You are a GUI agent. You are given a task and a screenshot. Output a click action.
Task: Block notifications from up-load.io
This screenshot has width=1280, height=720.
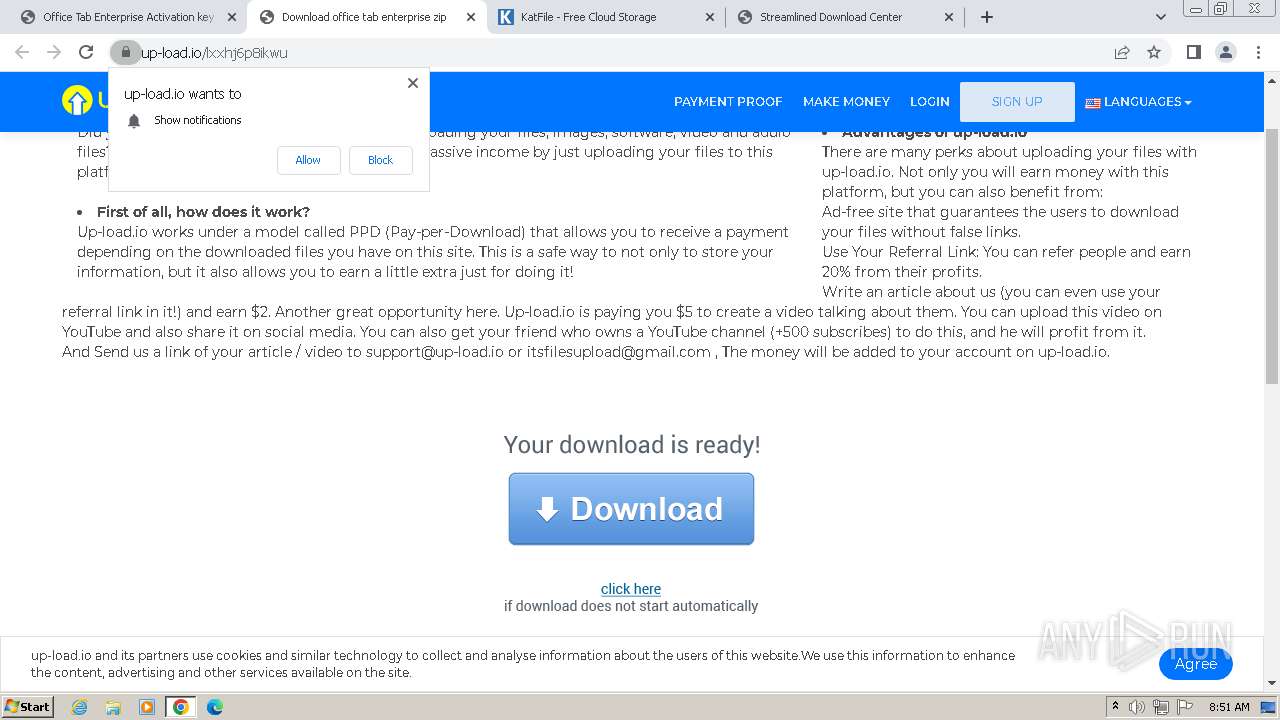tap(380, 160)
